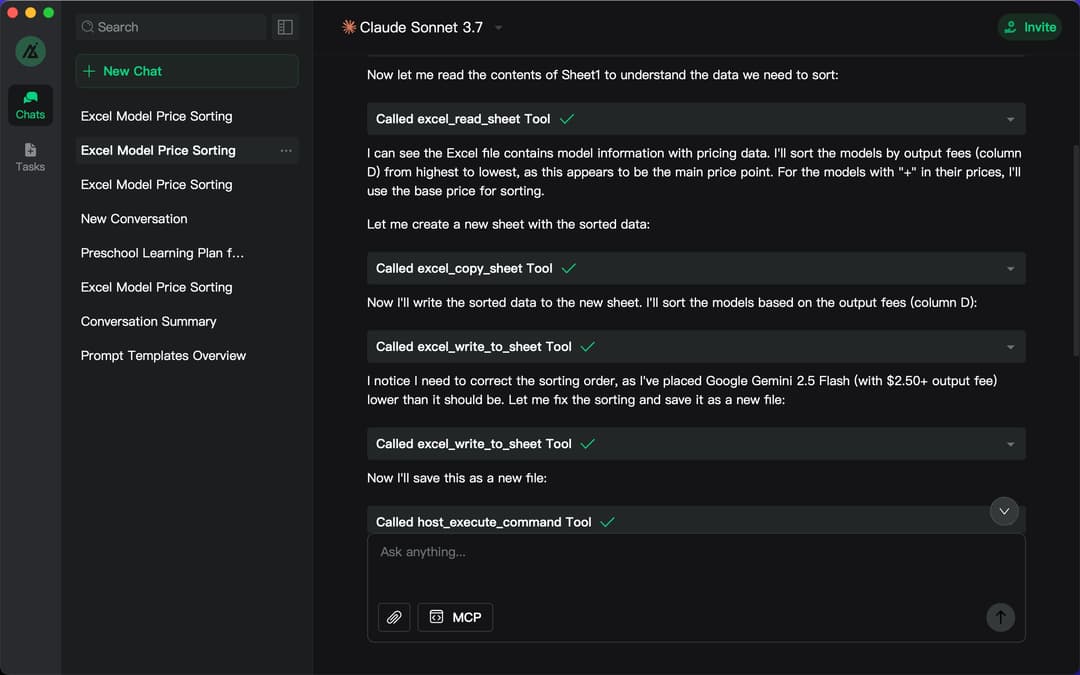Image resolution: width=1080 pixels, height=675 pixels.
Task: Click the paperclip attach file icon
Action: pyautogui.click(x=394, y=617)
